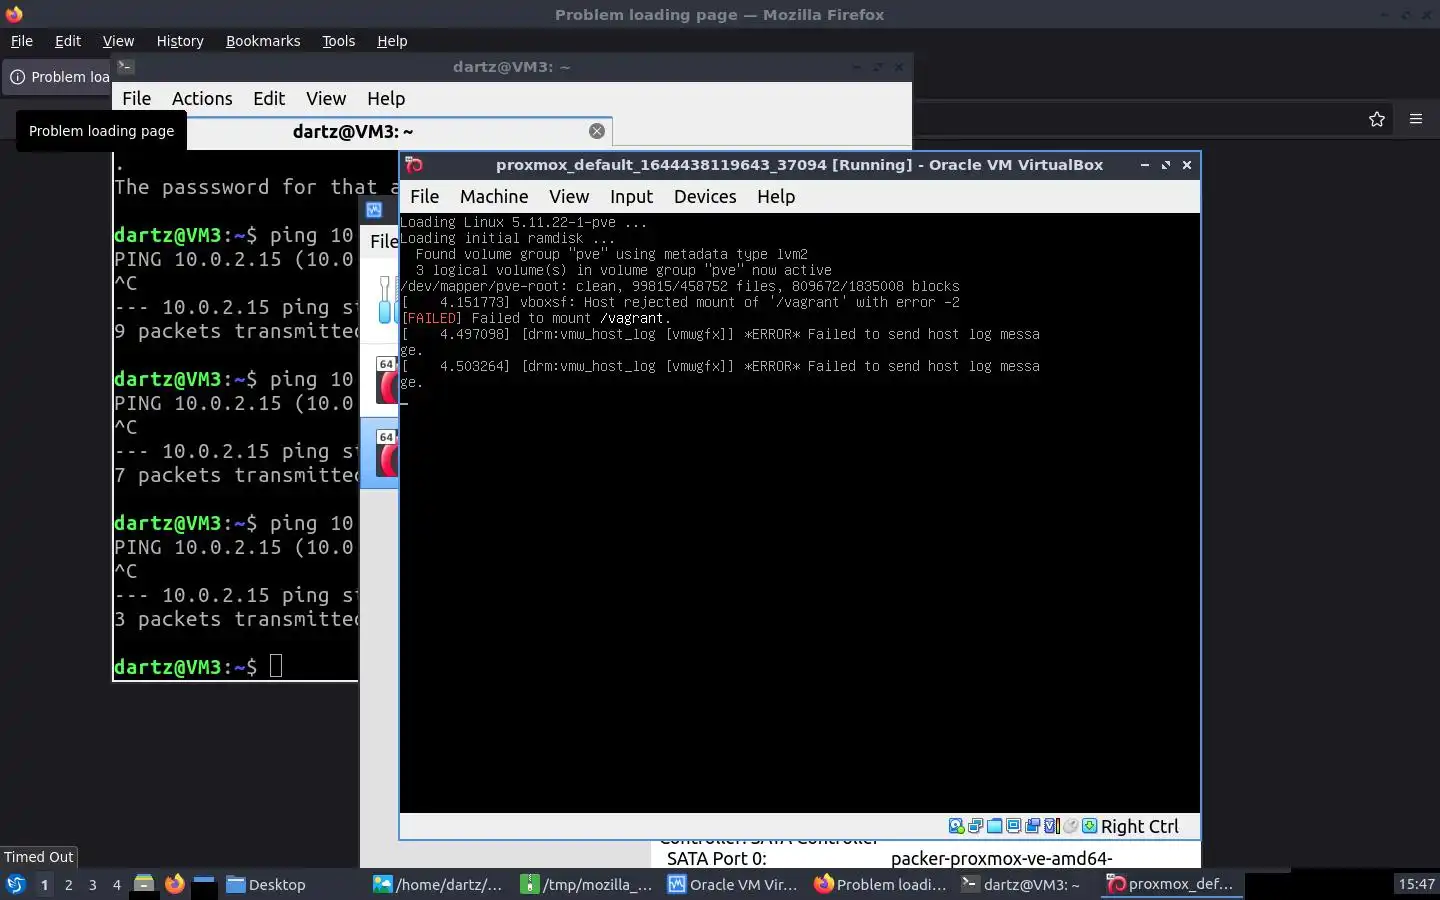Click the terminal icon in terminal title bar

click(x=126, y=67)
